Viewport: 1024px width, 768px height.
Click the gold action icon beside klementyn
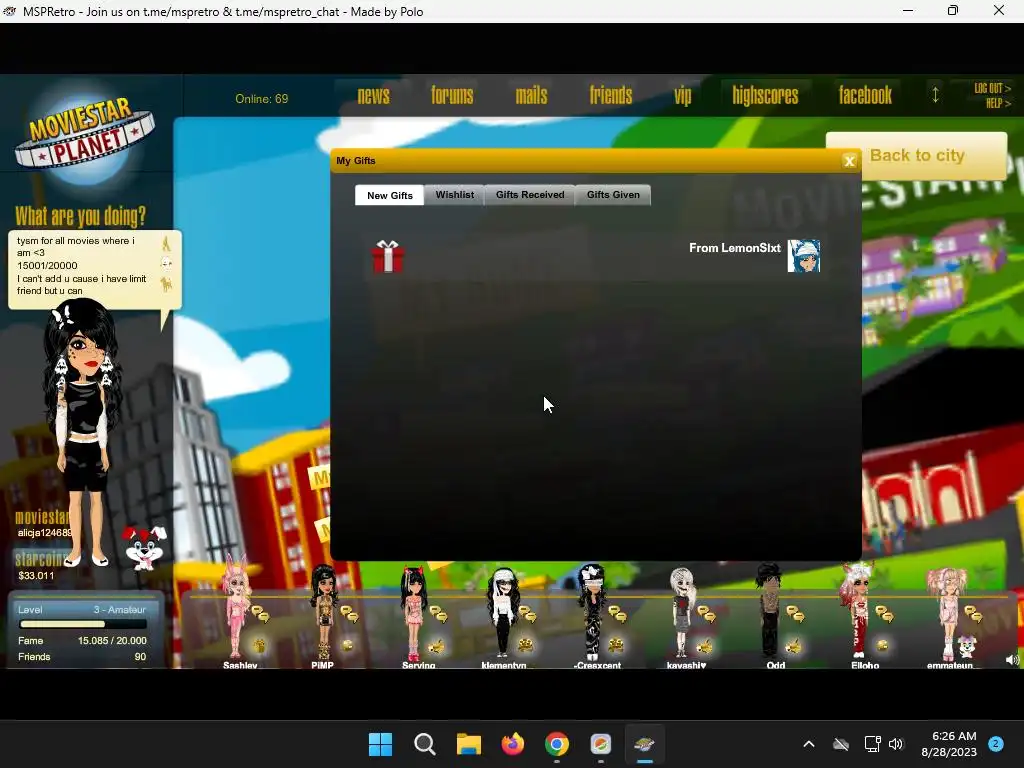[x=525, y=646]
